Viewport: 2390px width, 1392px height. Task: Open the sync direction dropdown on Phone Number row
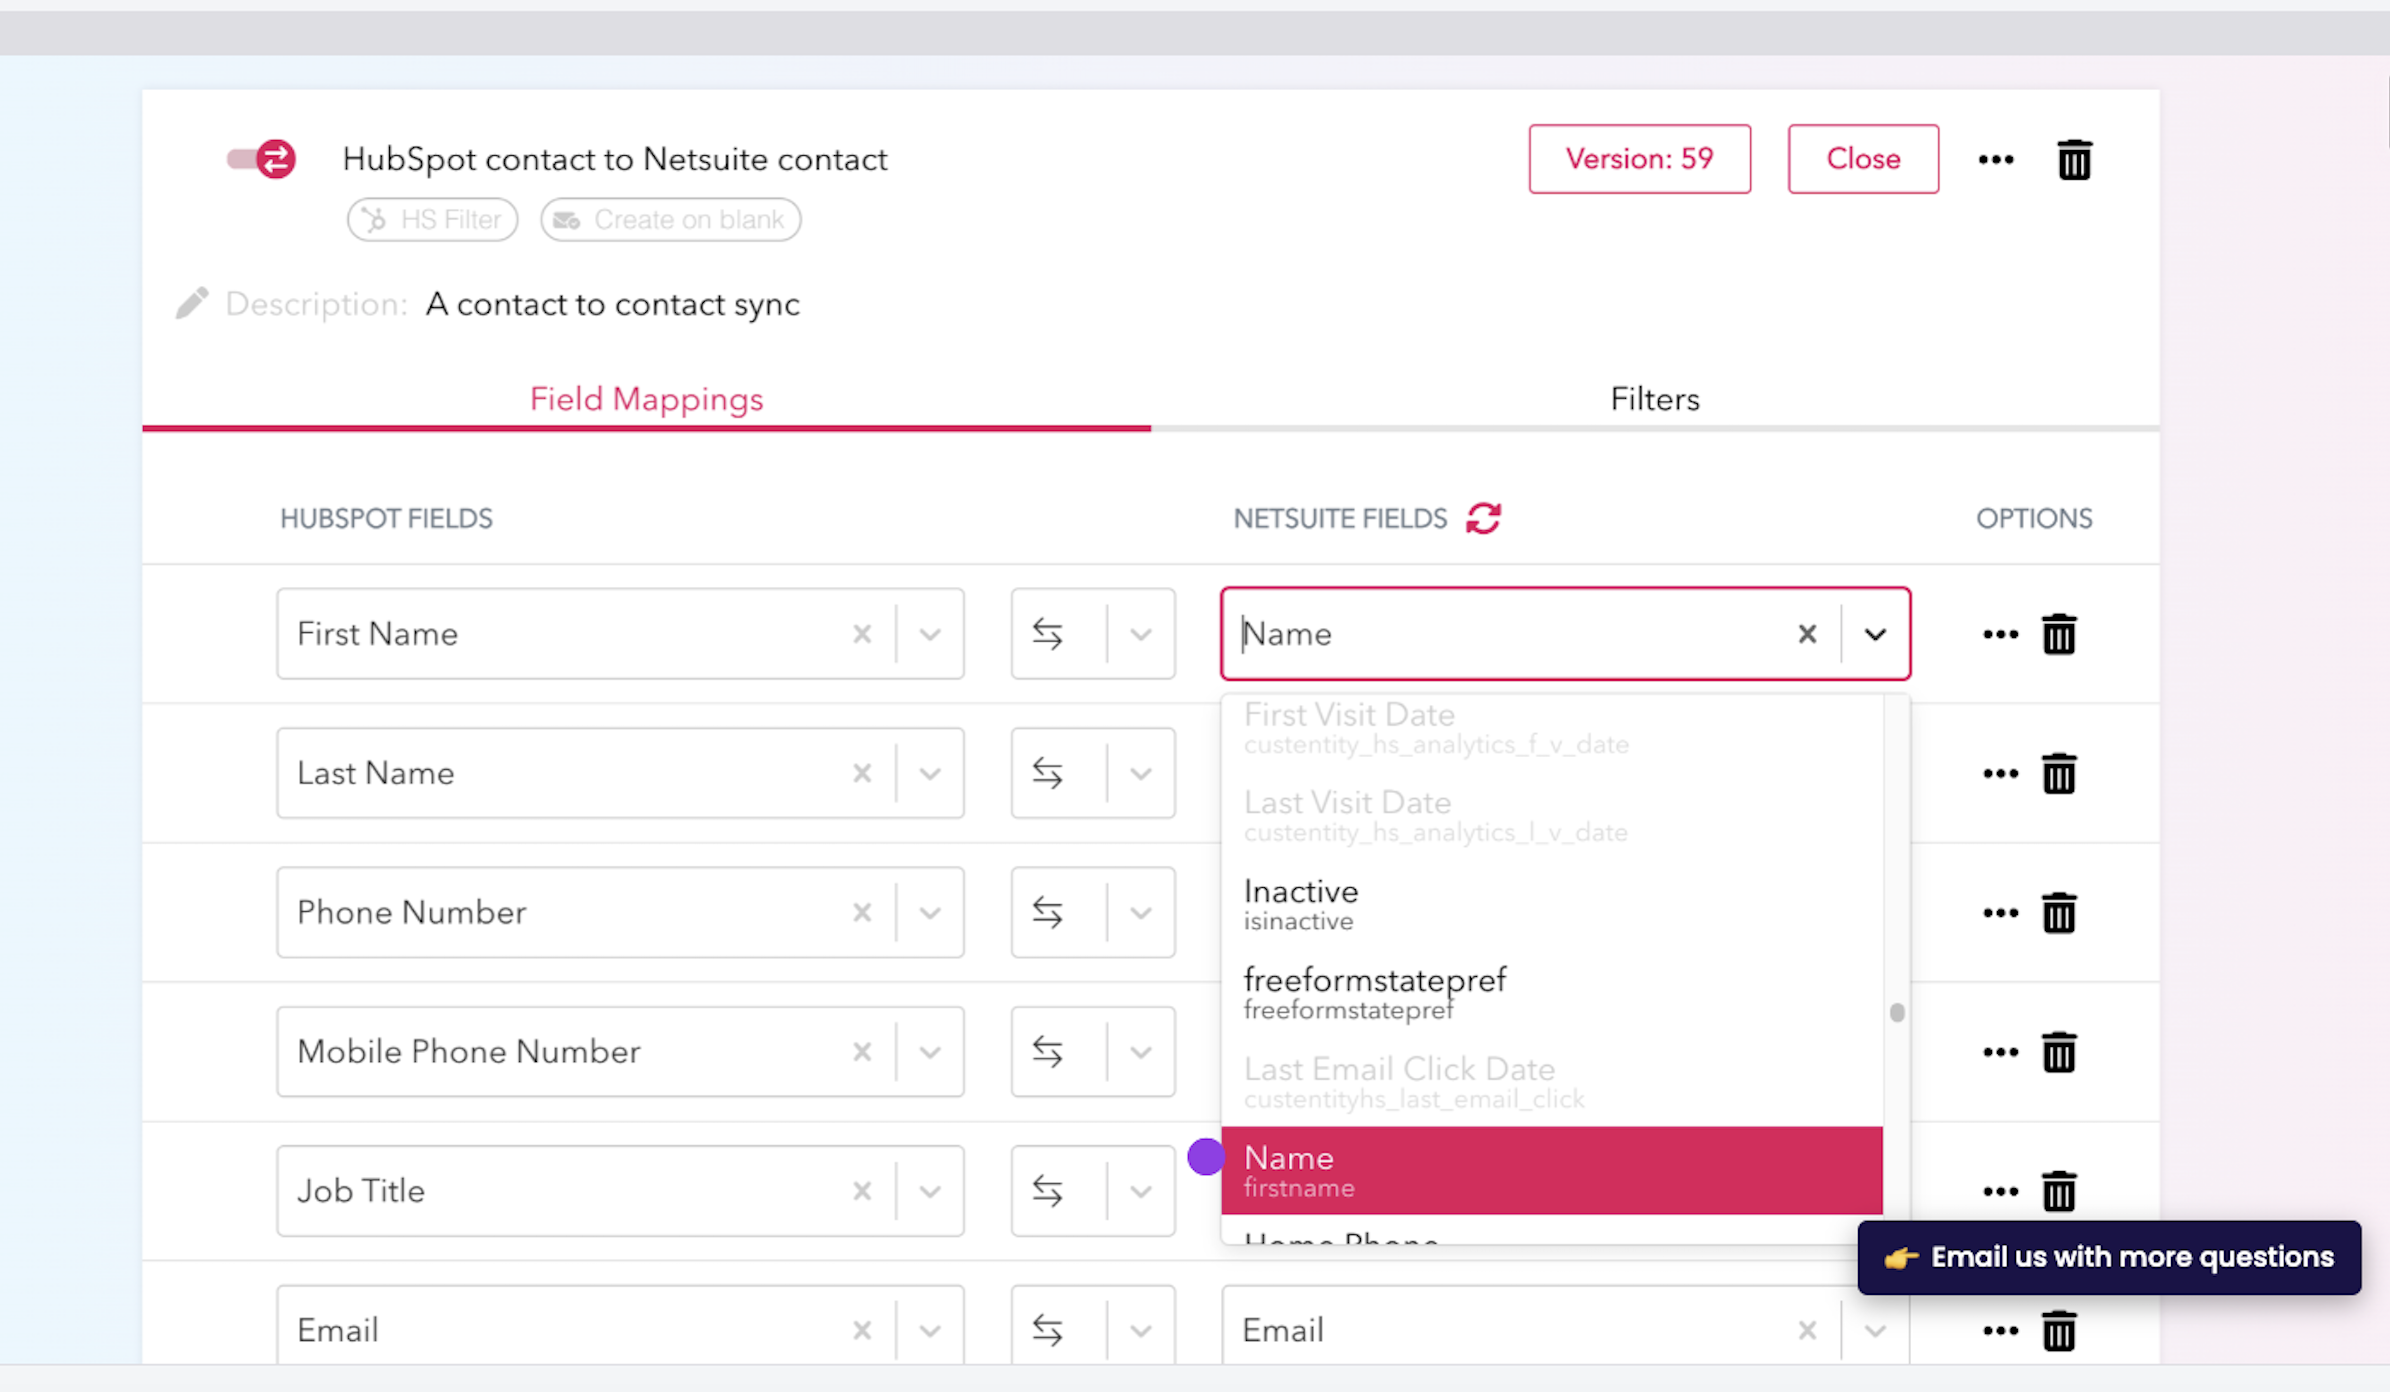1140,912
